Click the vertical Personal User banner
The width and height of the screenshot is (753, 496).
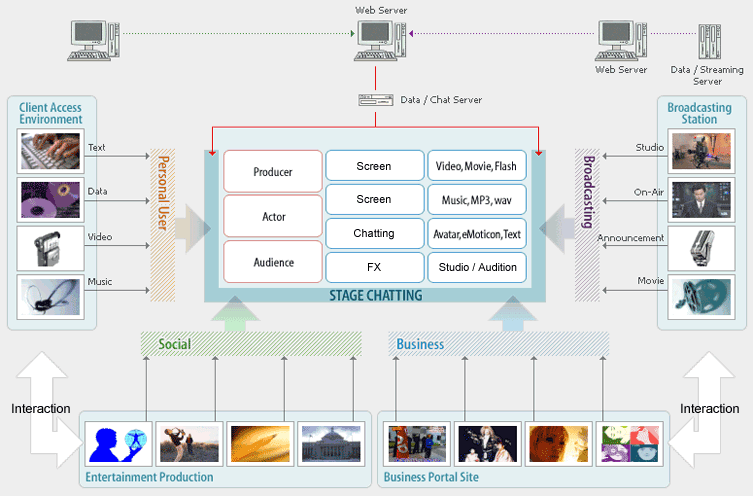[163, 225]
